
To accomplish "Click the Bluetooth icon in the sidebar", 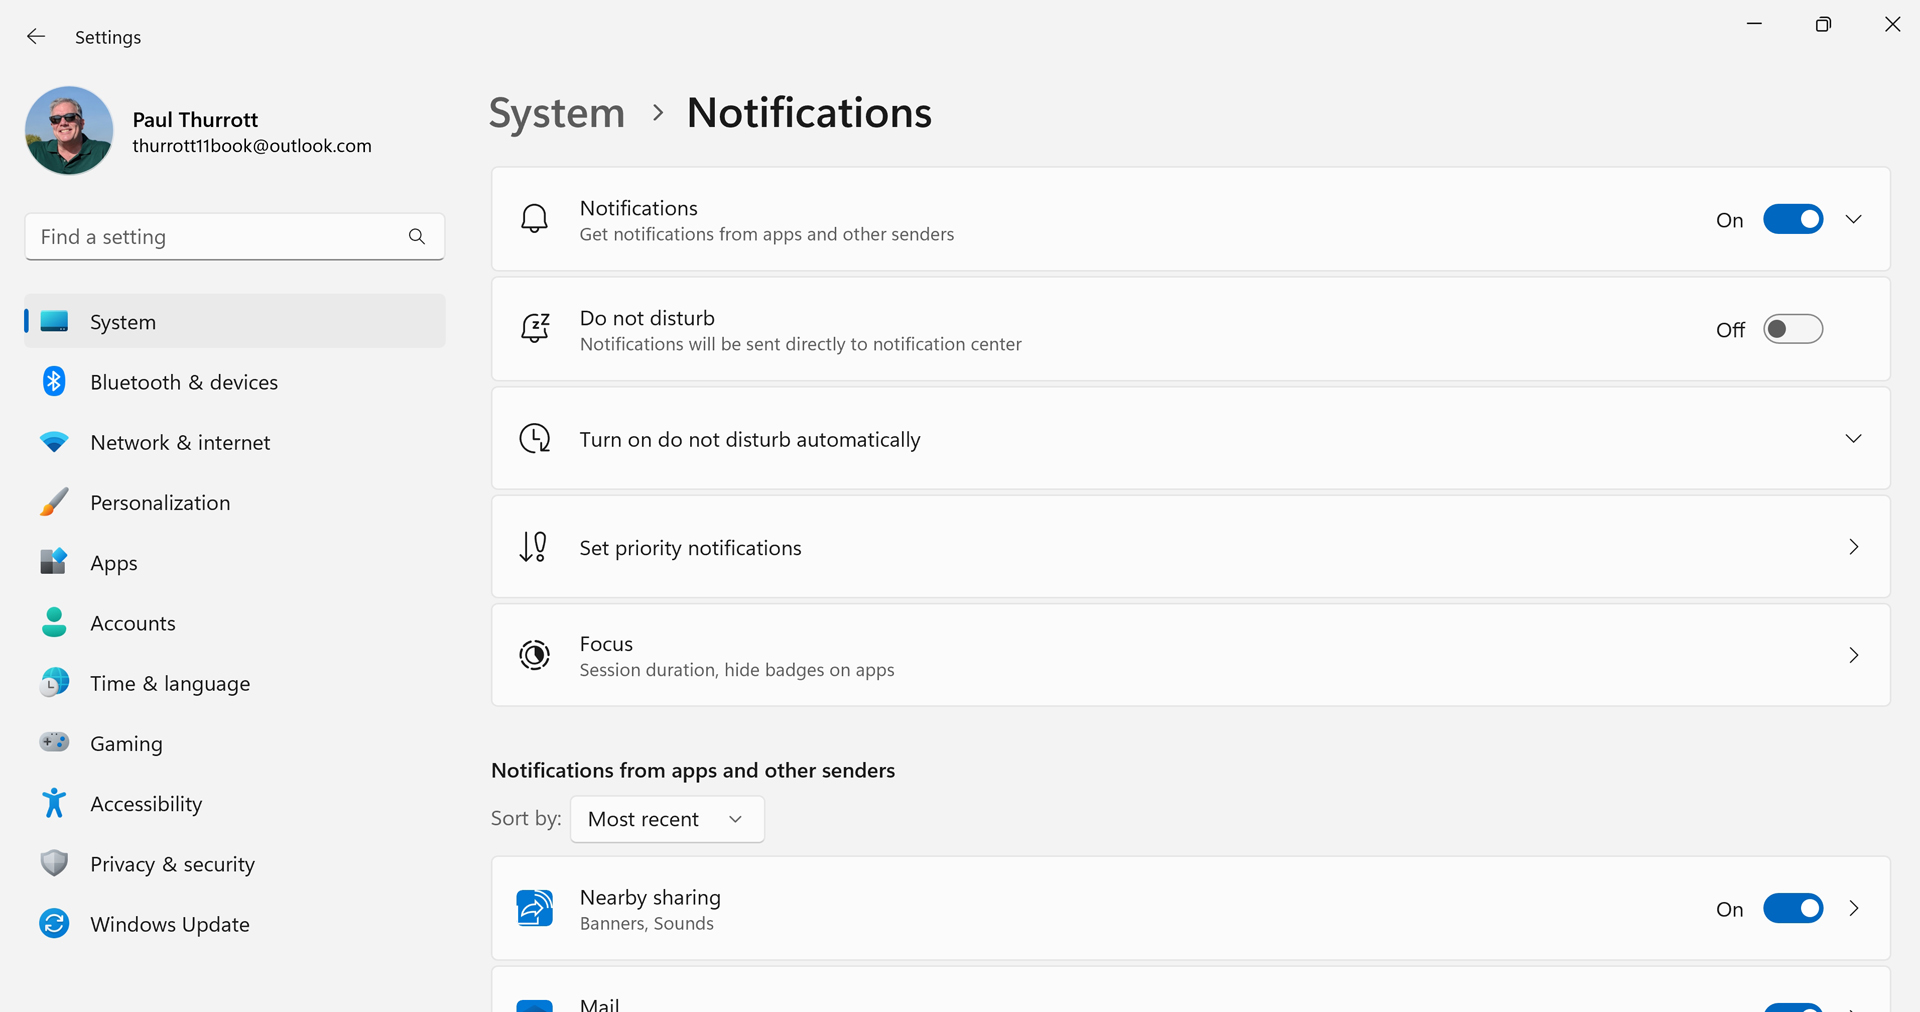I will coord(54,382).
